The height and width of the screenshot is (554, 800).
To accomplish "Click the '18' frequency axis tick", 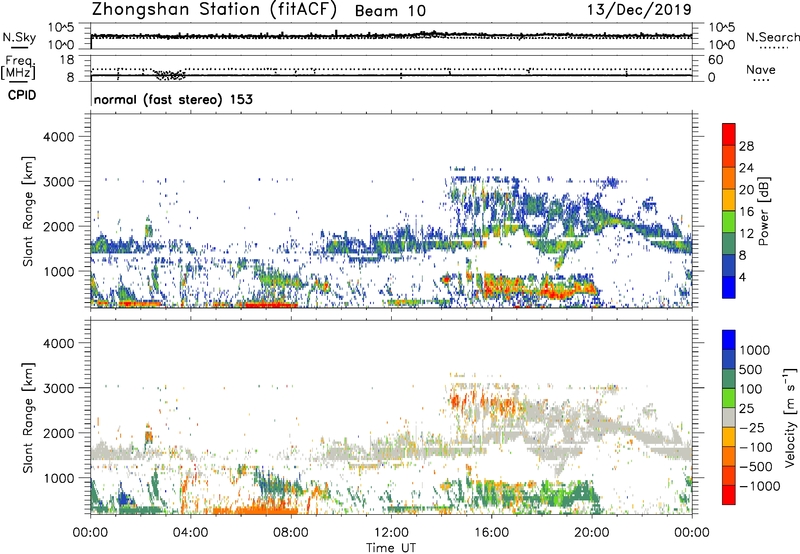I will 67,60.
